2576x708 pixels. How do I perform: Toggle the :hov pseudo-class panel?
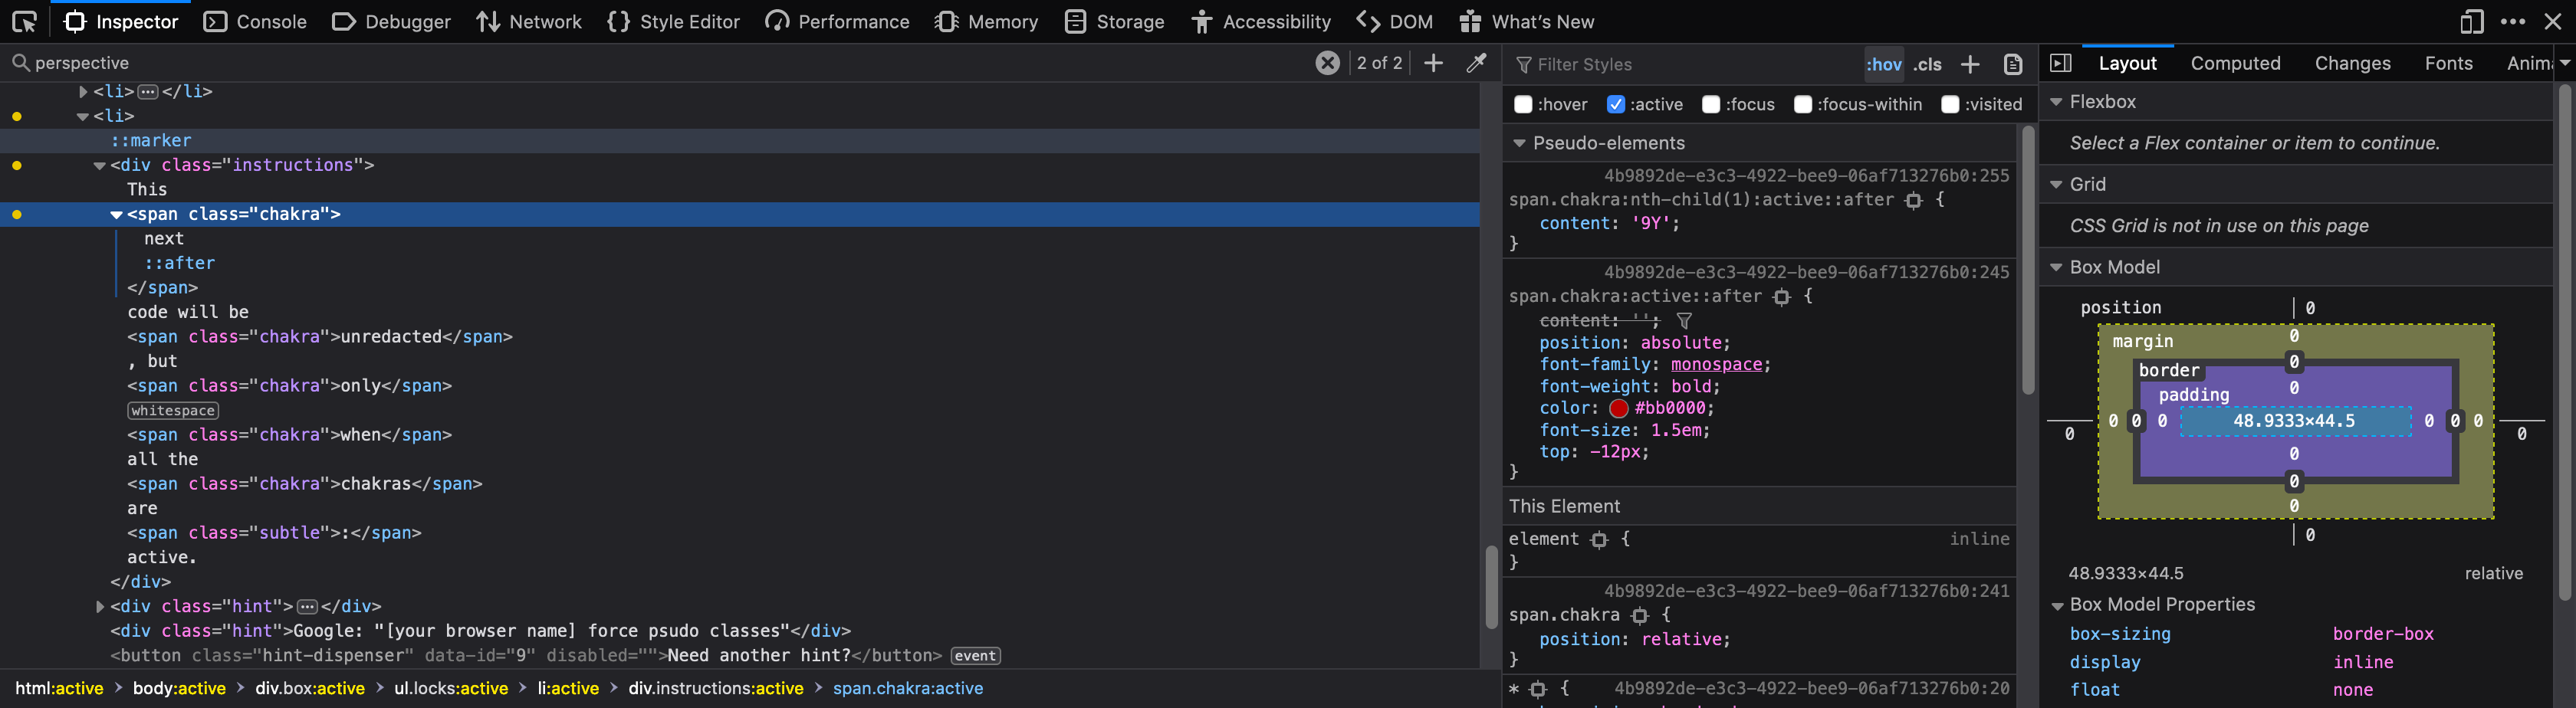(x=1884, y=64)
